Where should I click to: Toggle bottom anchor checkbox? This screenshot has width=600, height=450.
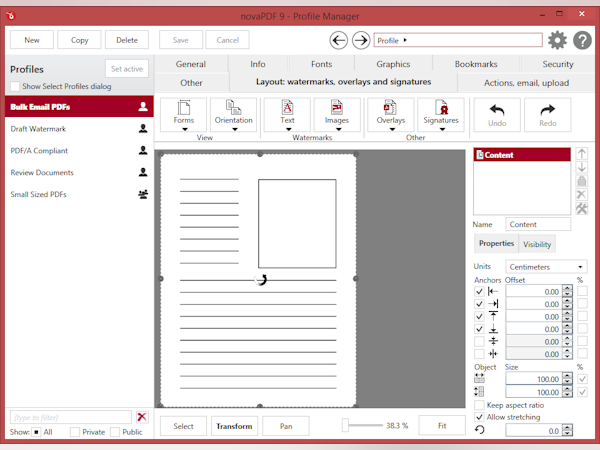click(479, 329)
